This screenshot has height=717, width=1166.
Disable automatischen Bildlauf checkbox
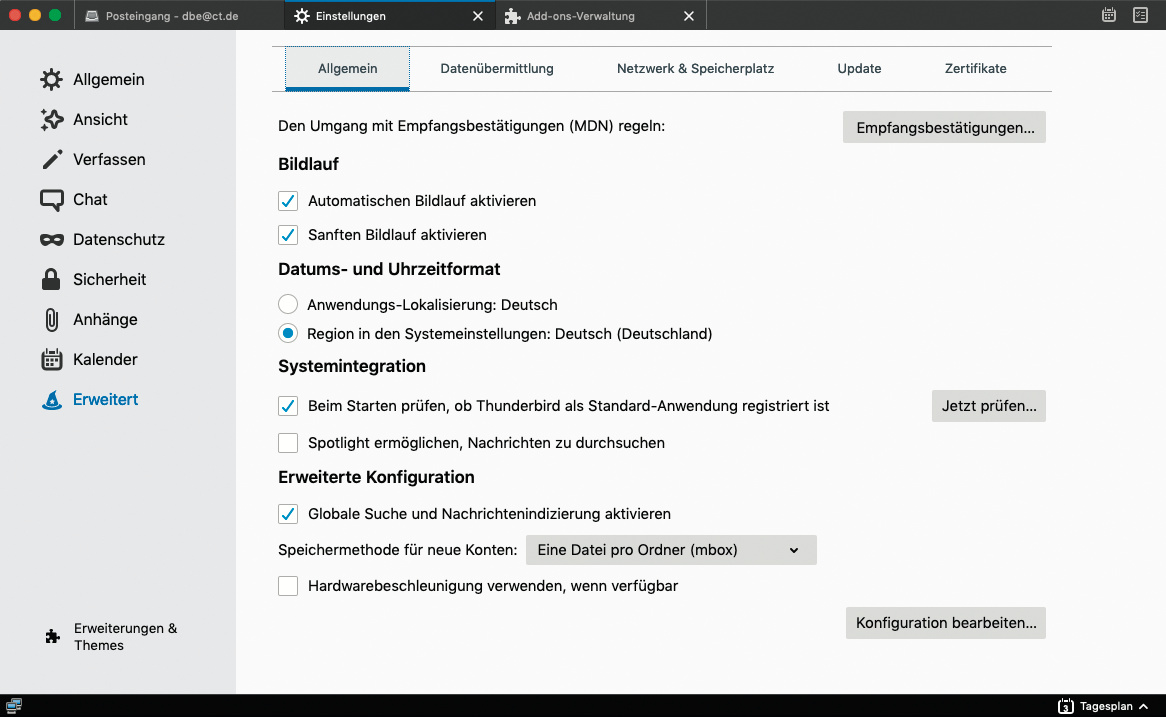pos(288,201)
